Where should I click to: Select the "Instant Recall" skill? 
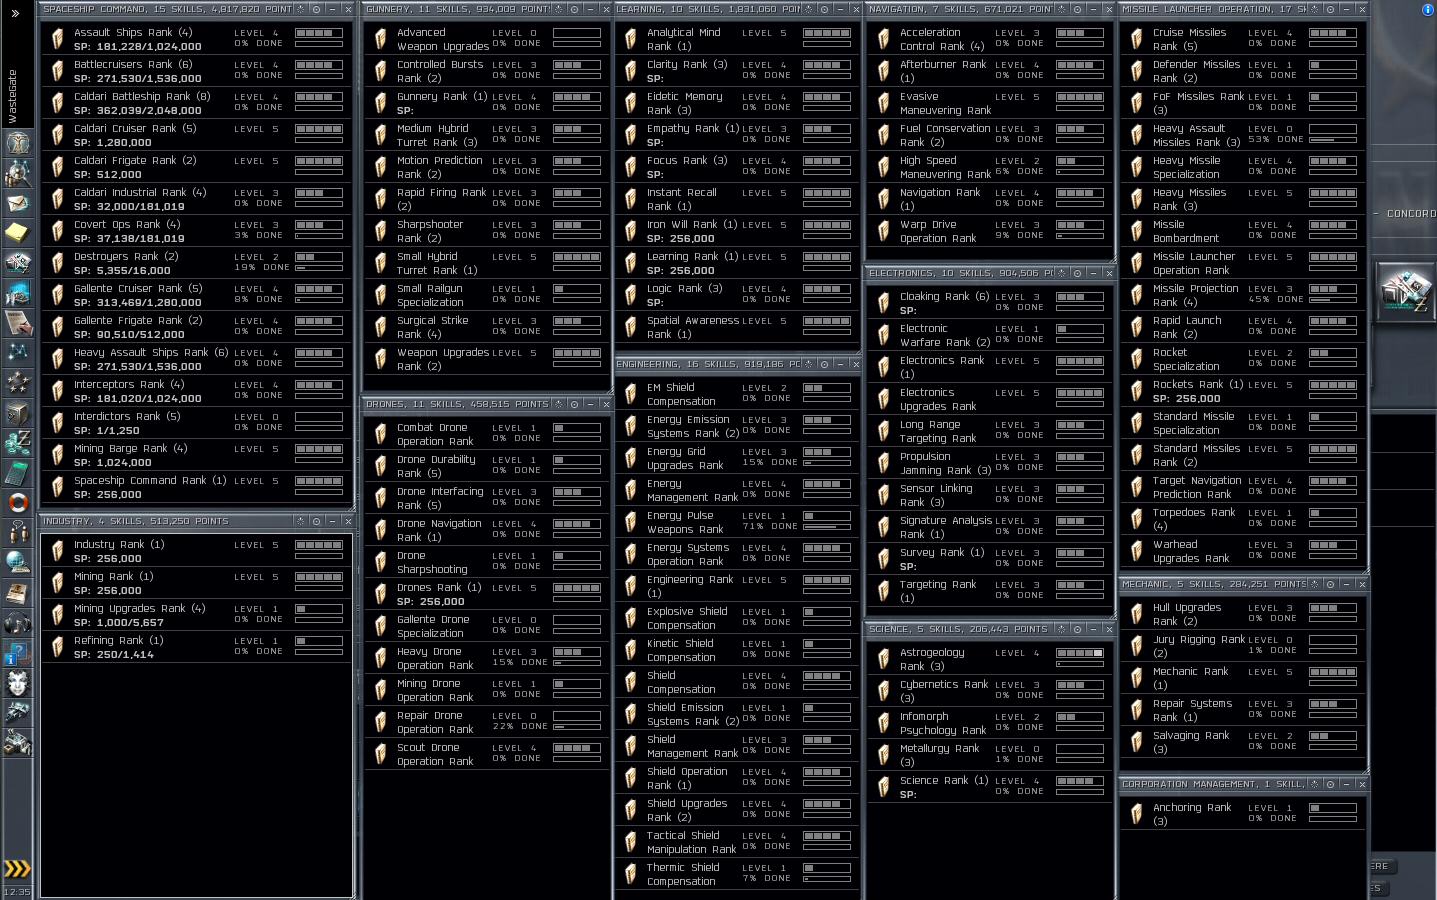(737, 199)
